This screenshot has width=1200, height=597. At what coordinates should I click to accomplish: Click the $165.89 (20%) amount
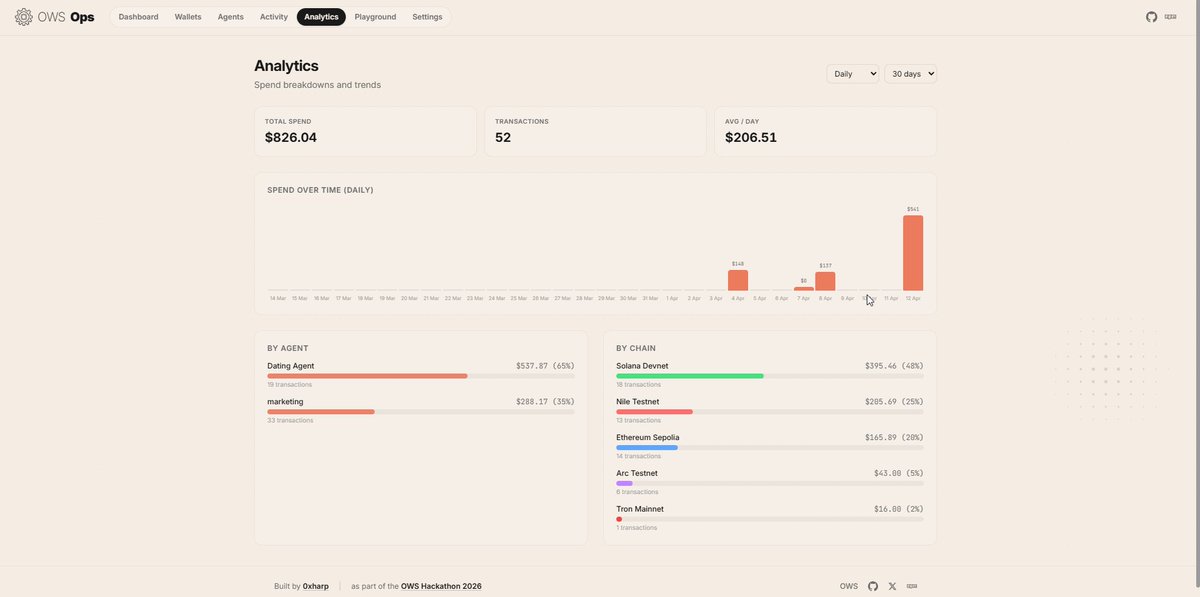click(x=894, y=438)
